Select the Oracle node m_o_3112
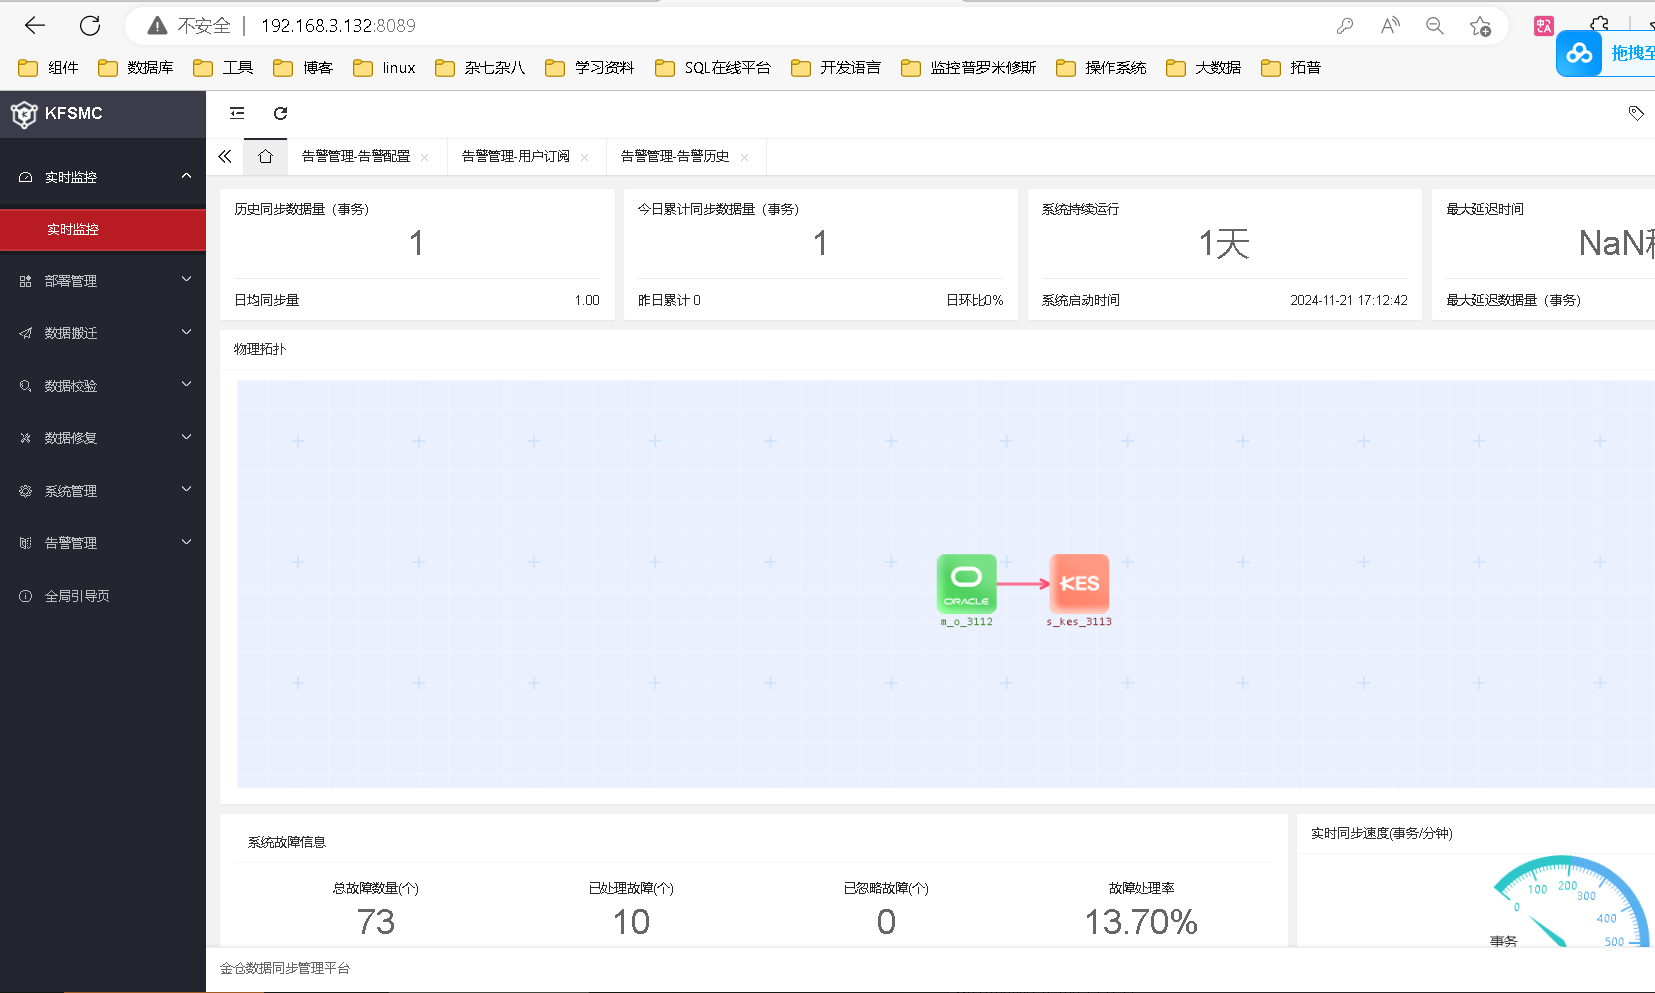Image resolution: width=1655 pixels, height=993 pixels. coord(966,584)
